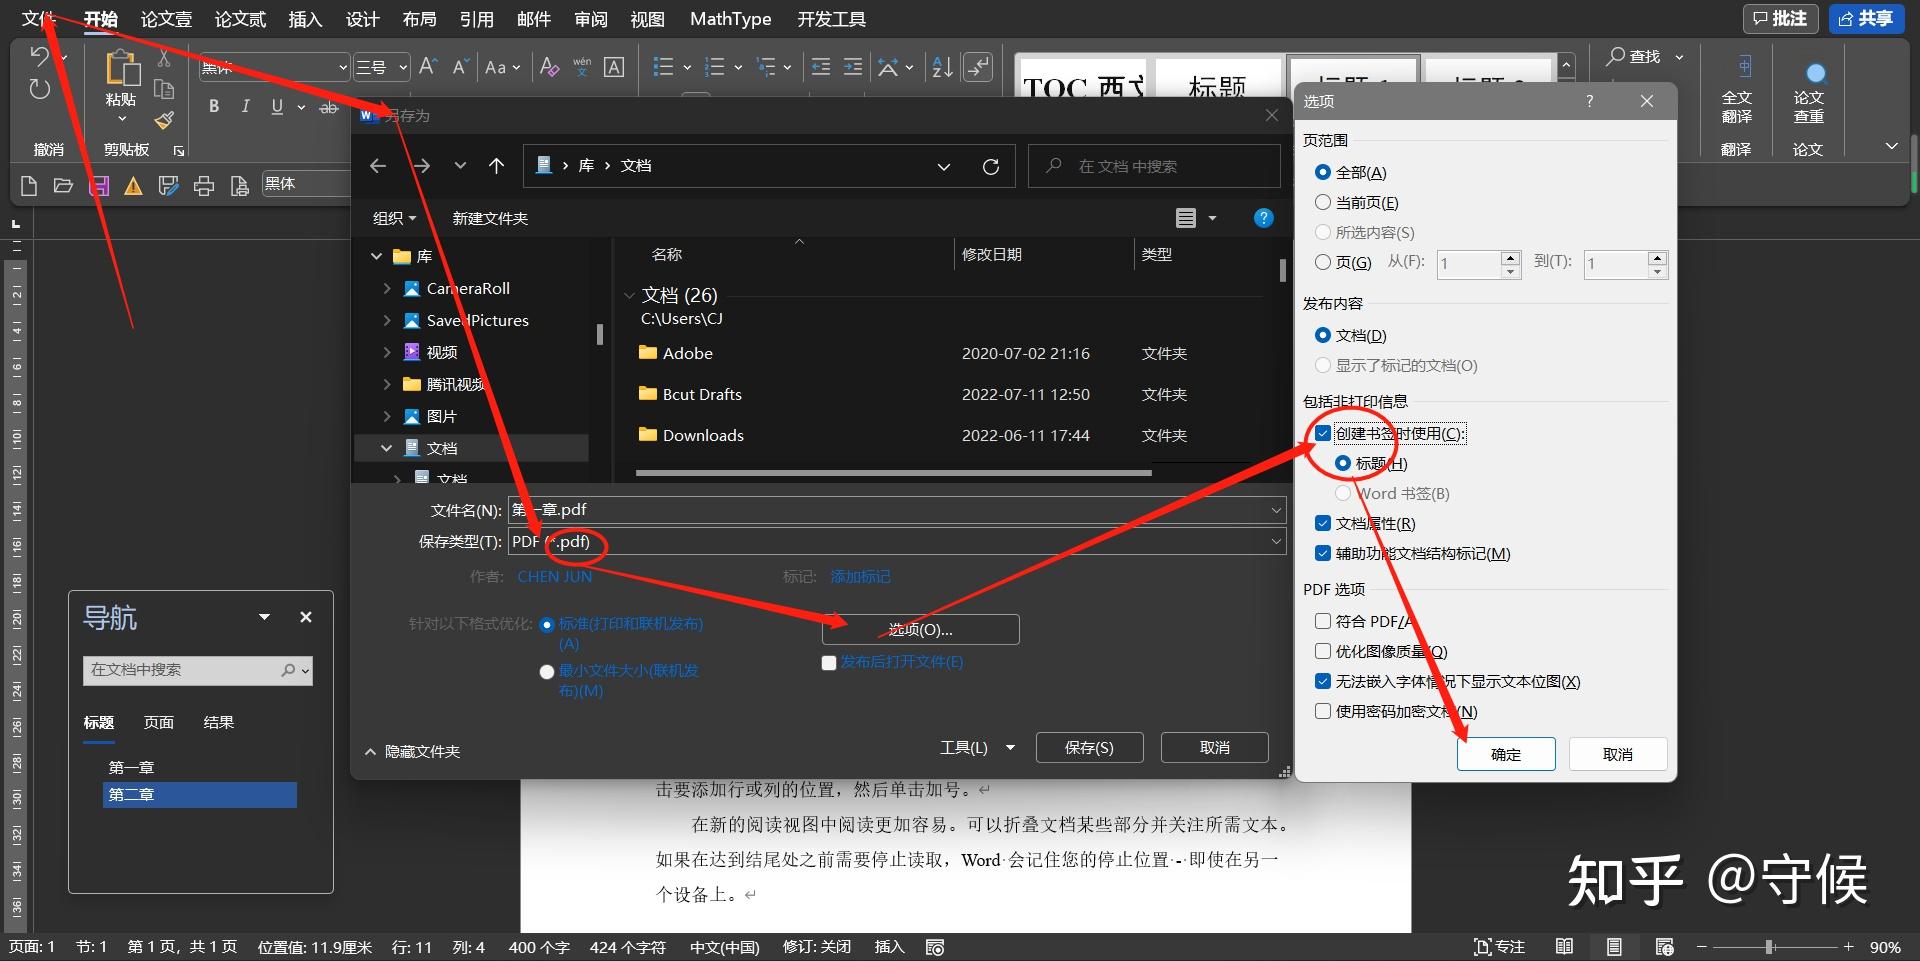Image resolution: width=1920 pixels, height=961 pixels.
Task: Click the Phonetic Guide (wén) icon
Action: [582, 67]
